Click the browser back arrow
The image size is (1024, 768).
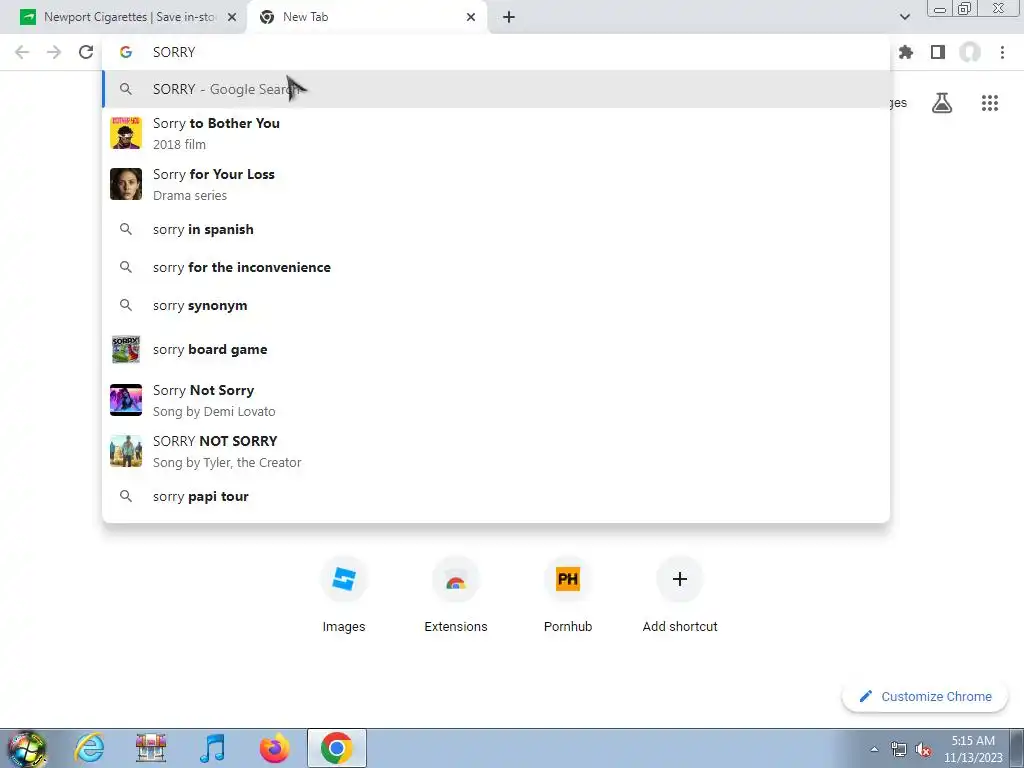pos(22,52)
